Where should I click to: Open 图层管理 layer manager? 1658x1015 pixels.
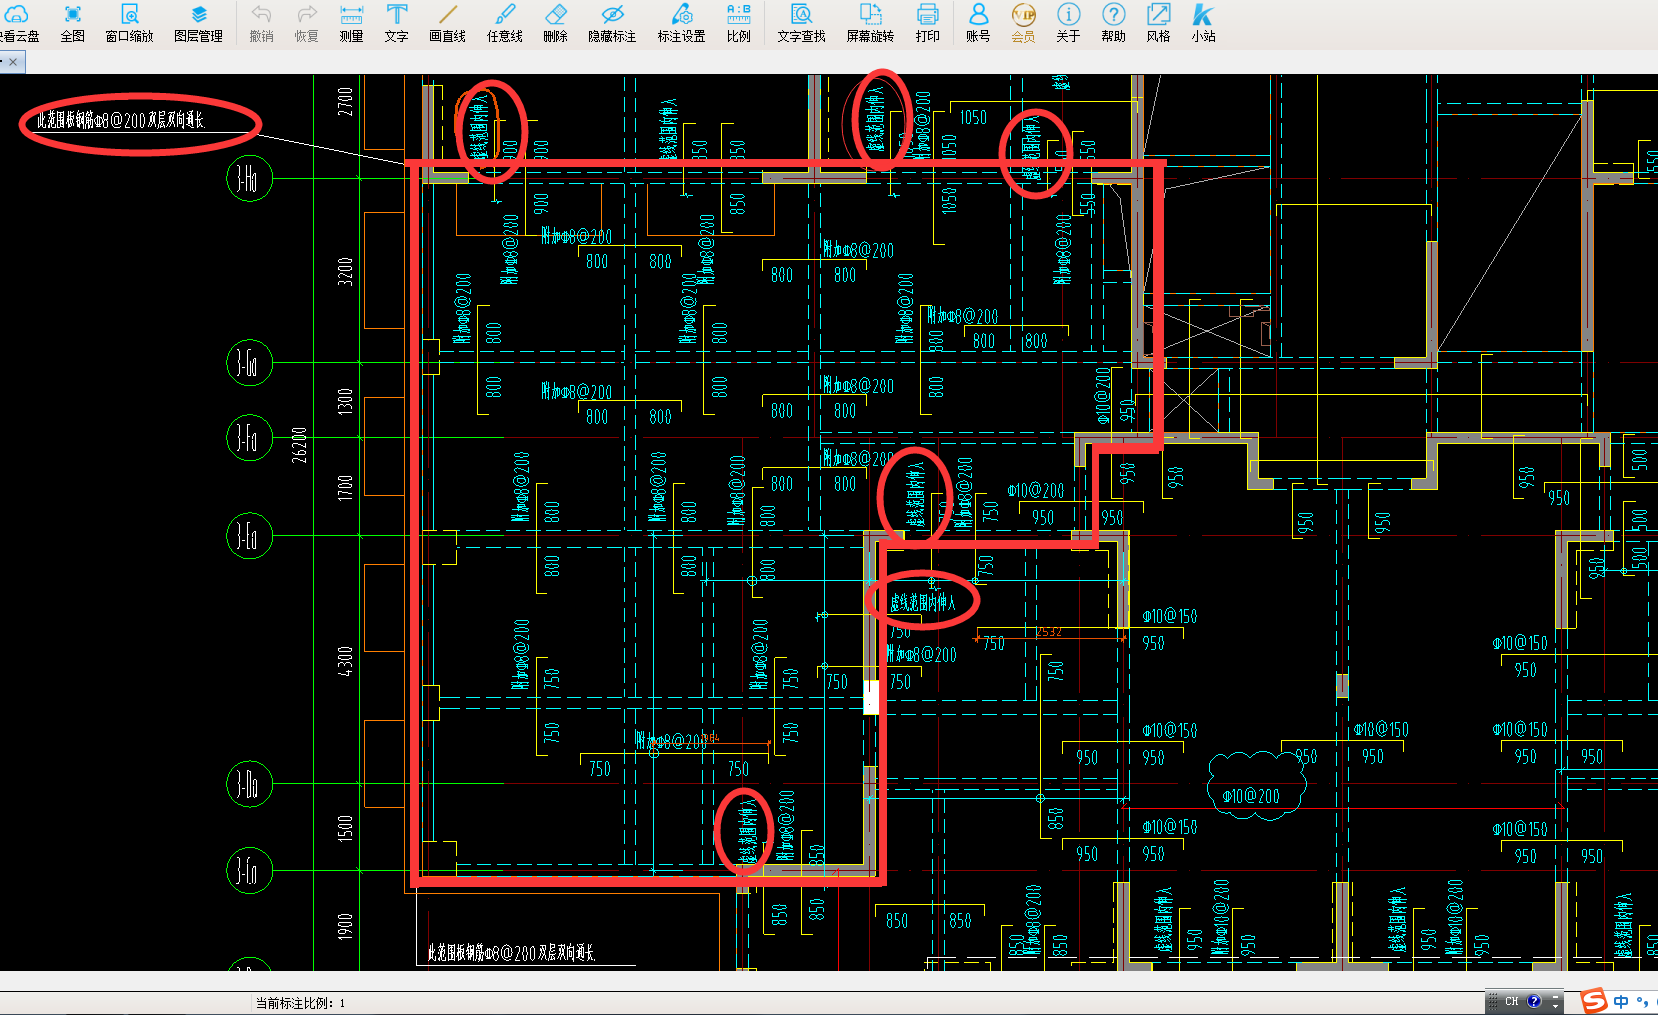click(198, 23)
